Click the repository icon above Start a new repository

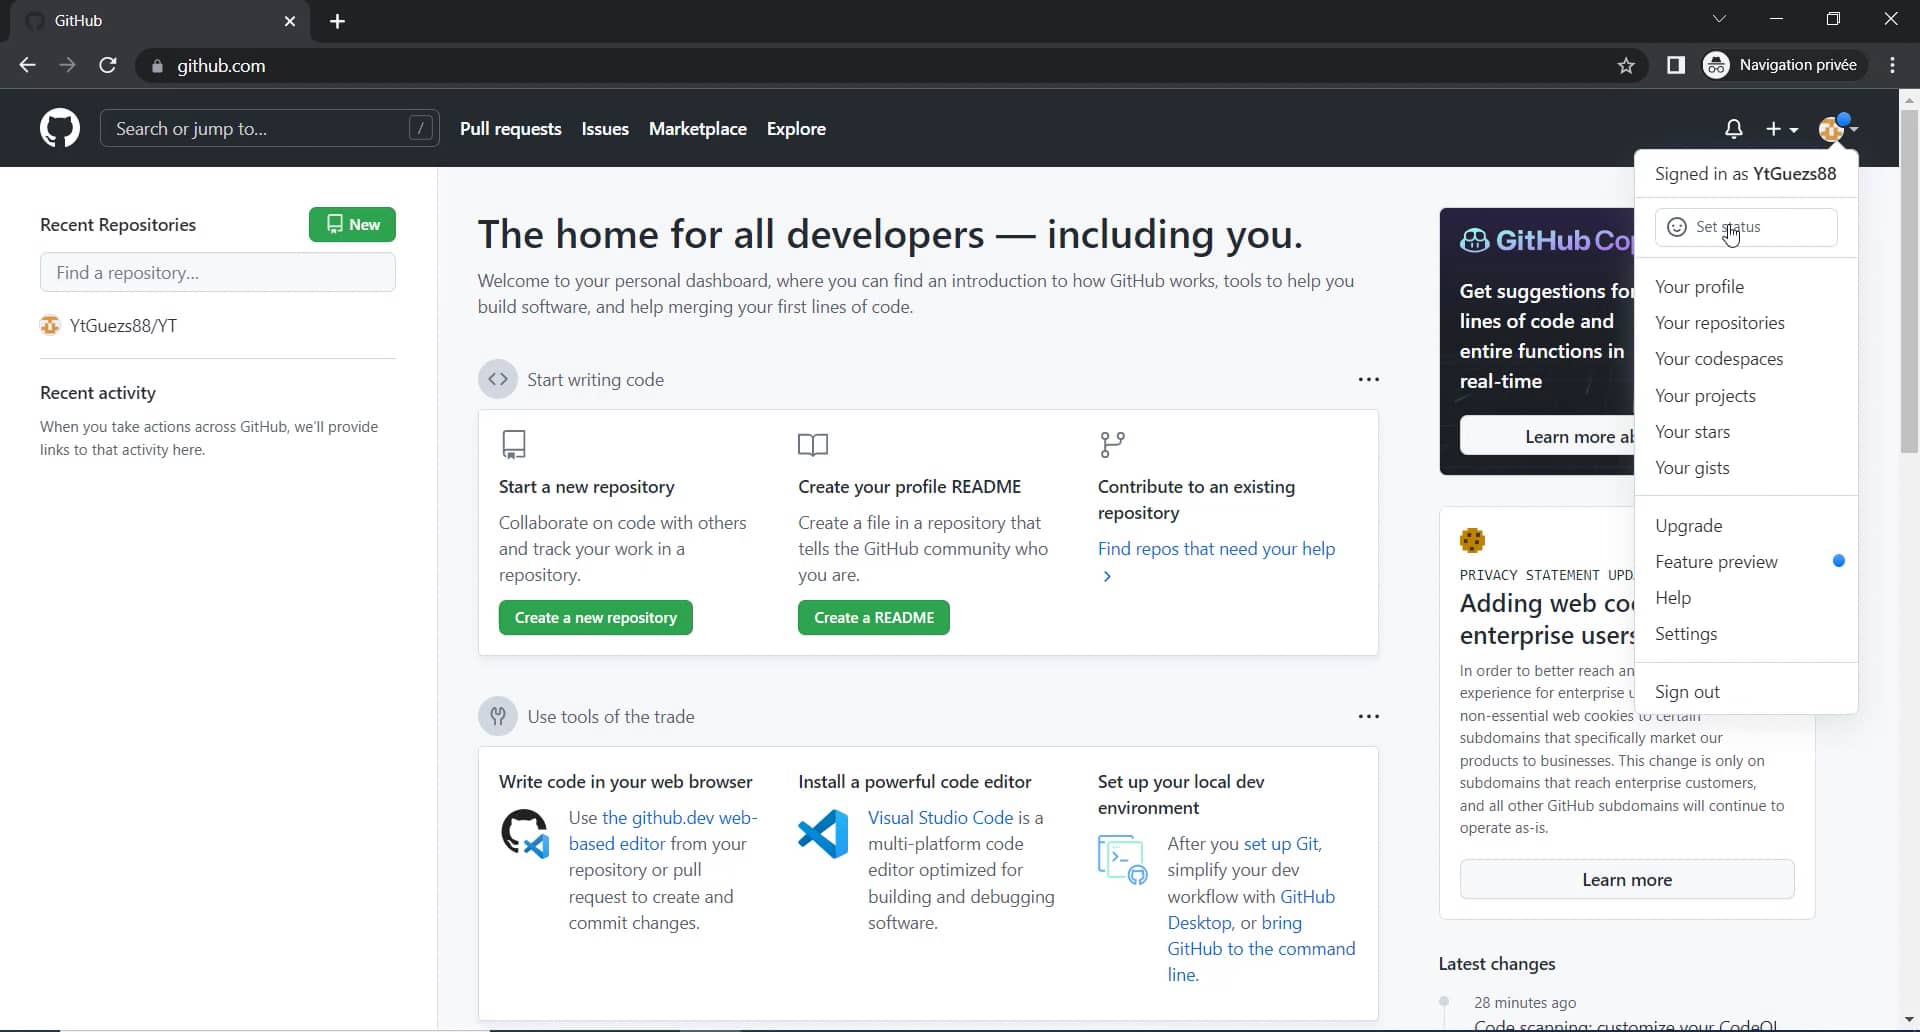click(514, 444)
